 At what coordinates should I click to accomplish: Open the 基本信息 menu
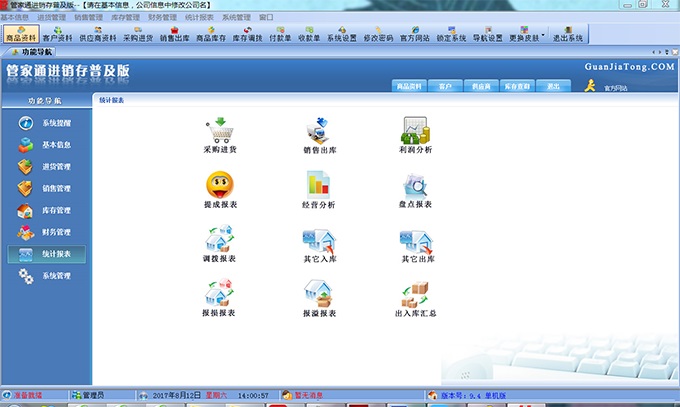14,17
